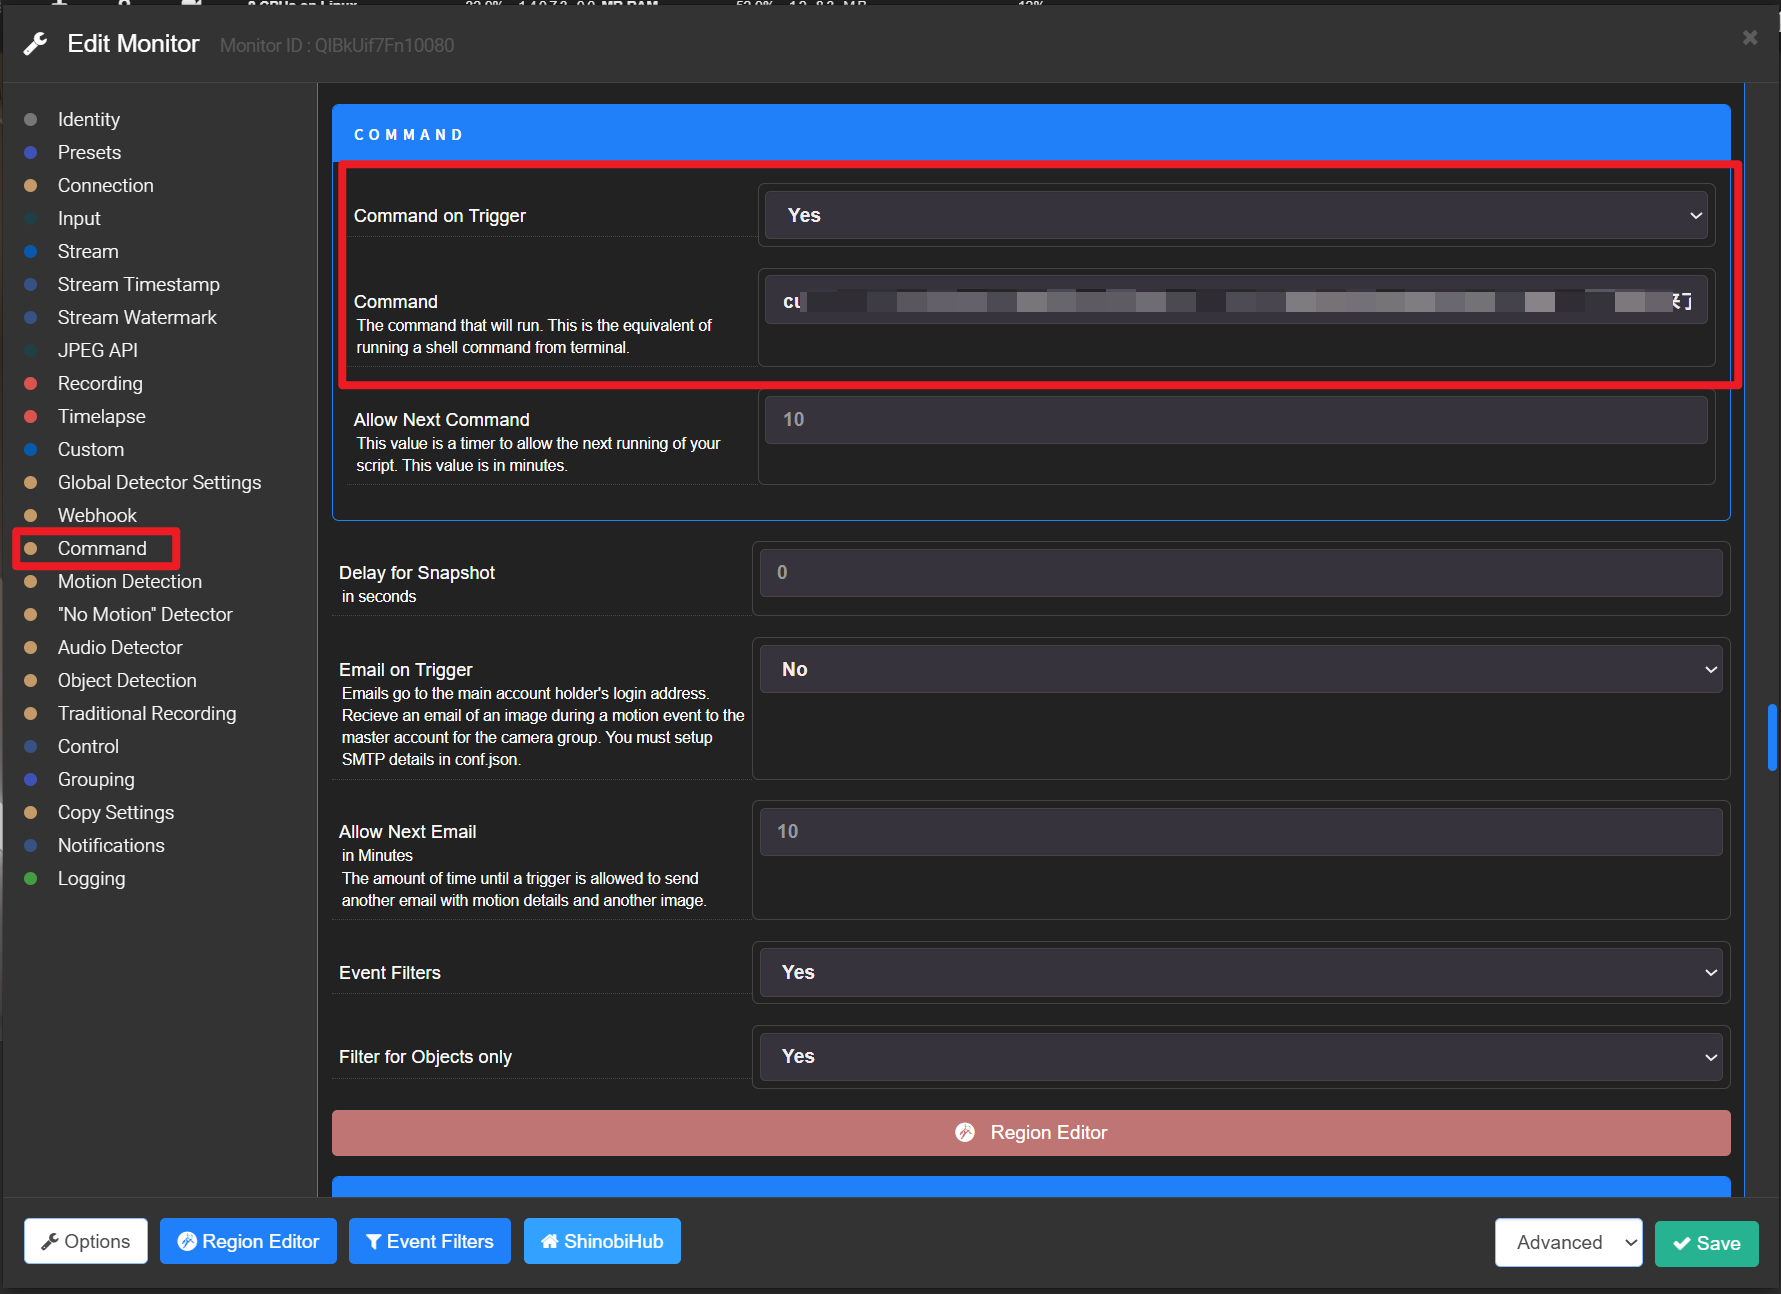Open the Email on Trigger dropdown
Image resolution: width=1781 pixels, height=1294 pixels.
(1240, 669)
